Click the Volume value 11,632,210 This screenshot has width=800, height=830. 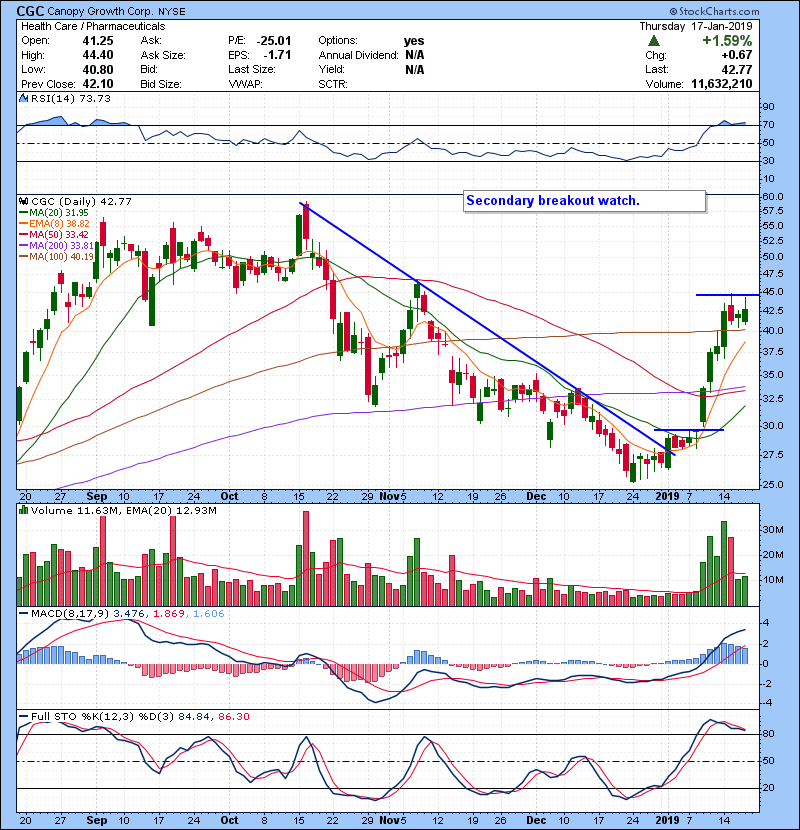click(x=722, y=84)
